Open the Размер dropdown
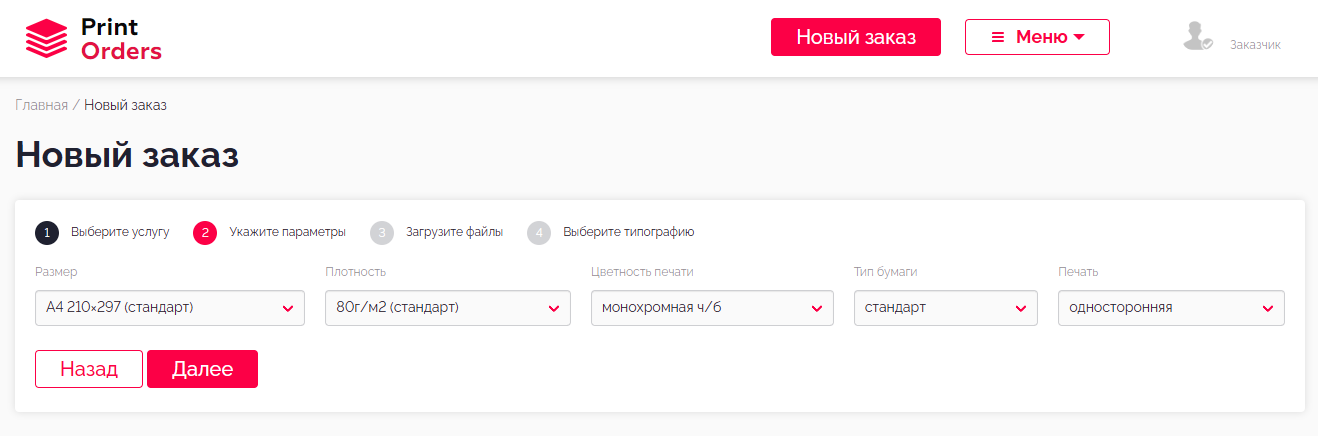 [169, 308]
